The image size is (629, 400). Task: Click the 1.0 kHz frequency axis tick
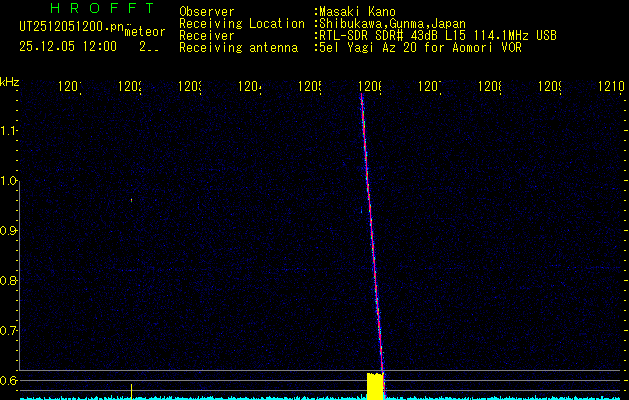click(x=9, y=181)
